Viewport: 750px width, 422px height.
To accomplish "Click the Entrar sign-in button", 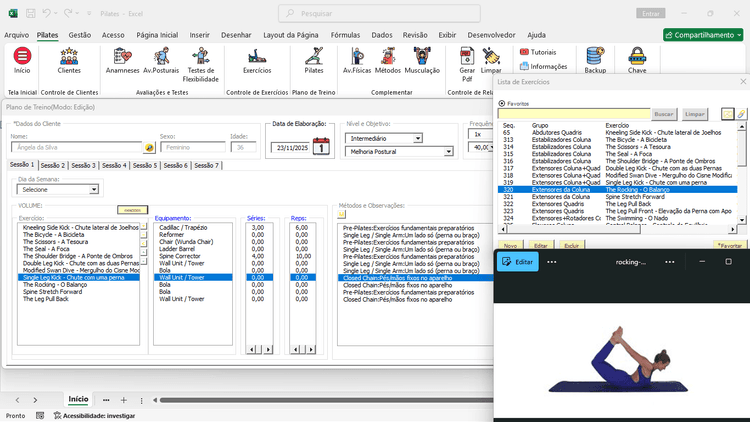I will (651, 14).
